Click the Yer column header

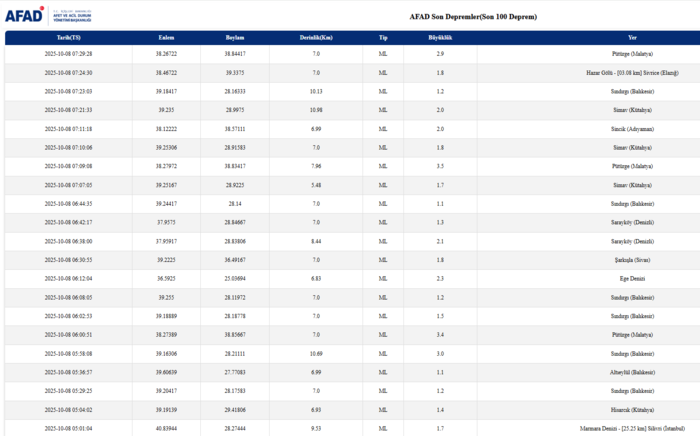[632, 38]
